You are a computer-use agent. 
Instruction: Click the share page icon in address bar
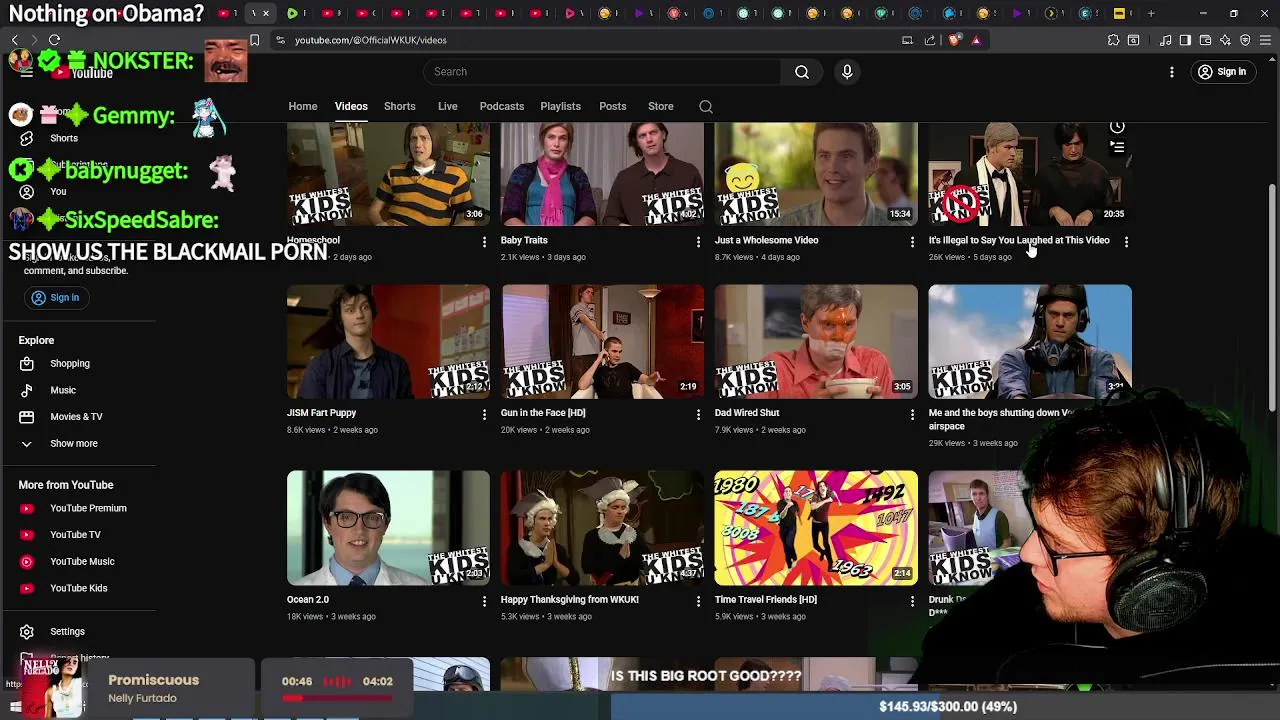(930, 40)
